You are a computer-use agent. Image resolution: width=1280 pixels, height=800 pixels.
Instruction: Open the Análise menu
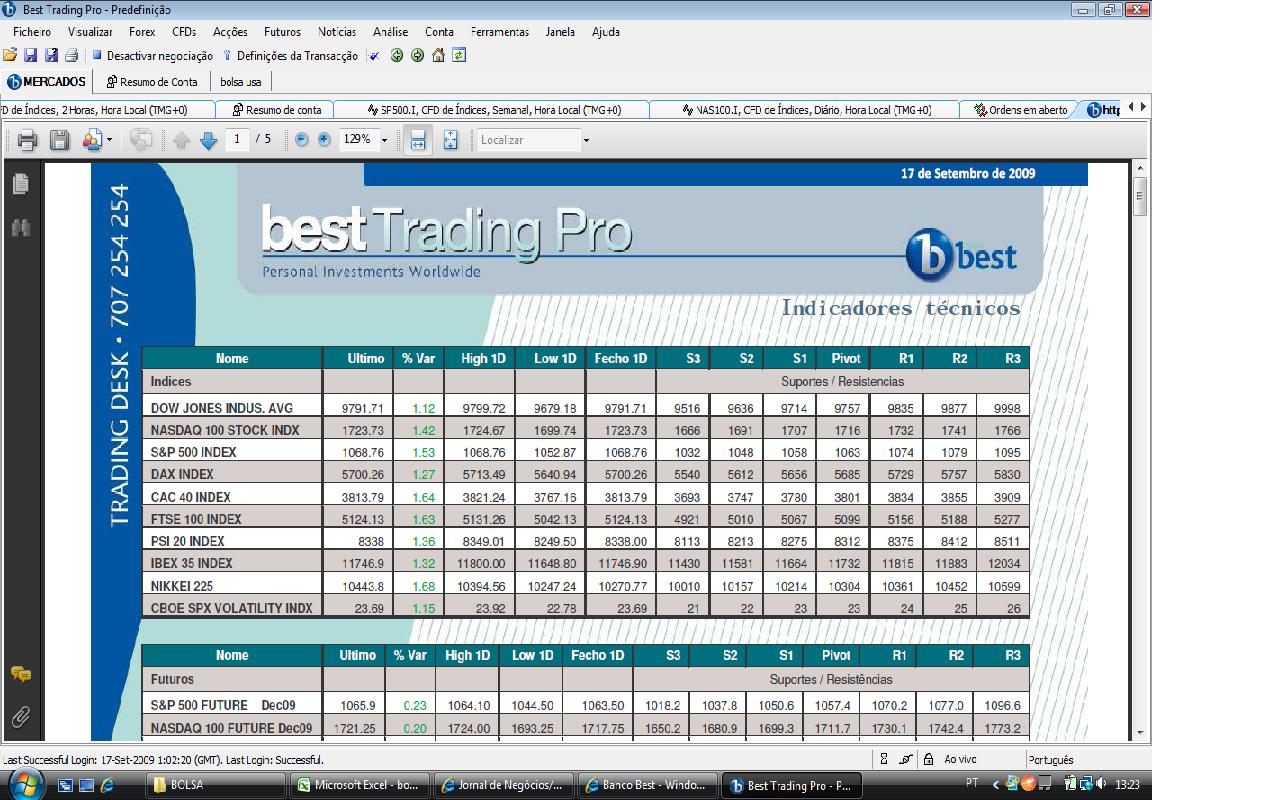point(390,32)
